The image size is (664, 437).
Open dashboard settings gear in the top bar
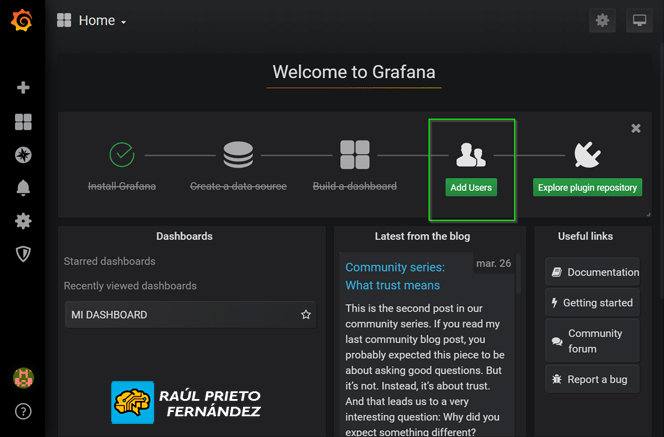pyautogui.click(x=602, y=21)
